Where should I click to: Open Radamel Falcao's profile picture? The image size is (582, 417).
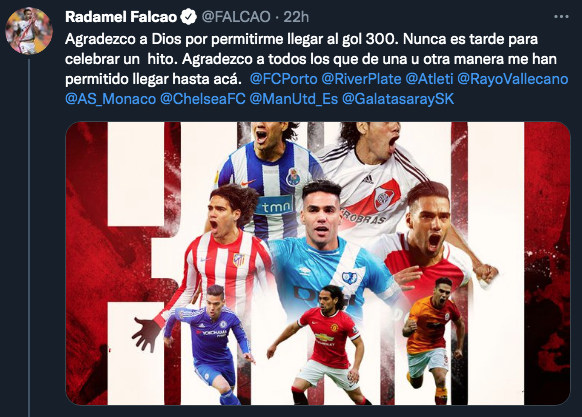point(29,31)
